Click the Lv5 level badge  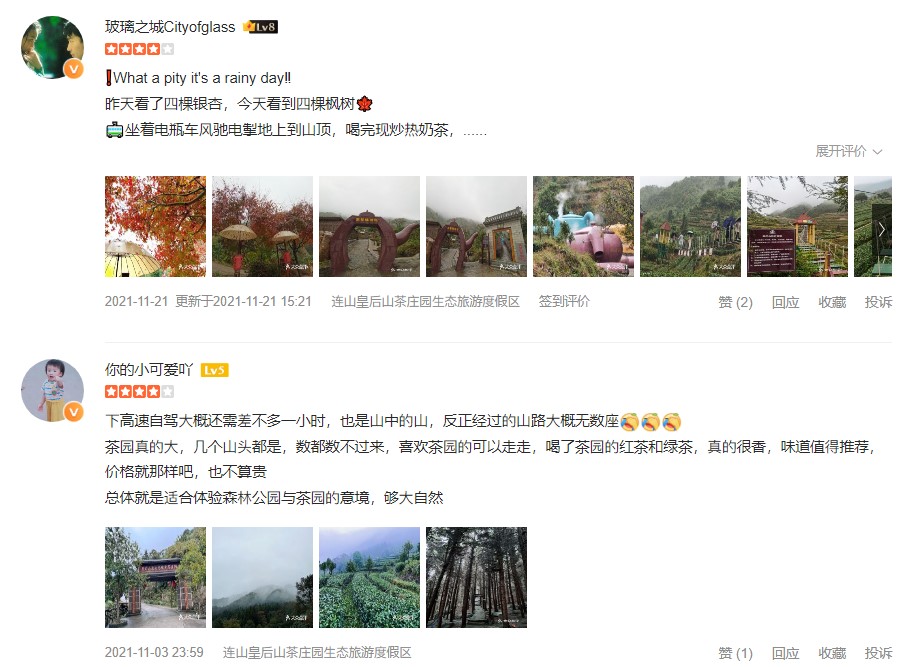tap(214, 370)
